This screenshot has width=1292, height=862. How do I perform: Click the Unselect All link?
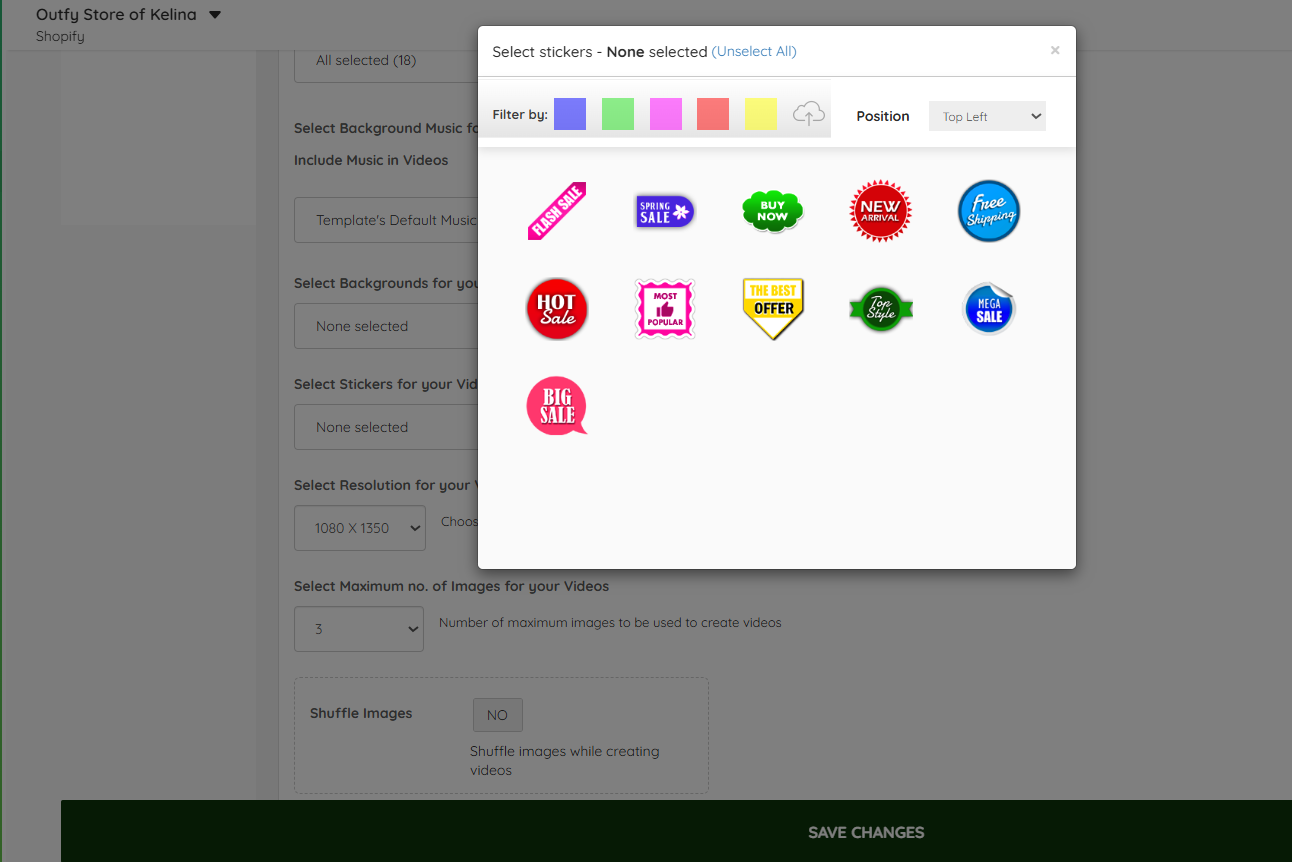tap(754, 51)
